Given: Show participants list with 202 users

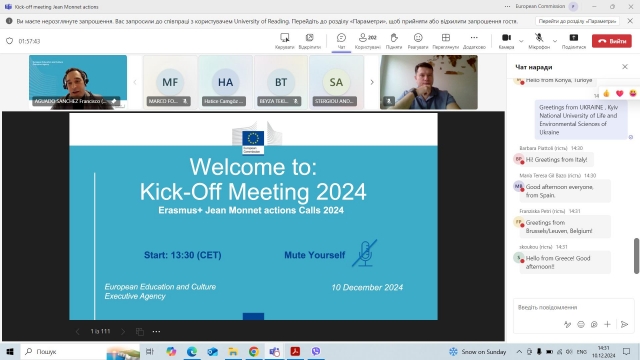Looking at the screenshot, I should (367, 41).
